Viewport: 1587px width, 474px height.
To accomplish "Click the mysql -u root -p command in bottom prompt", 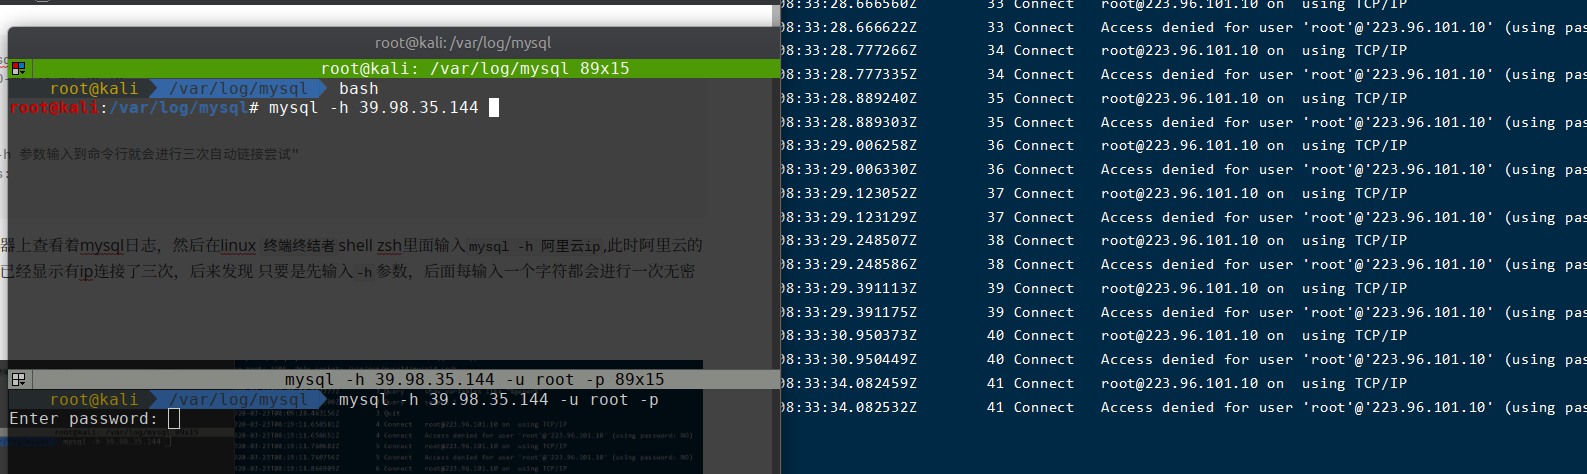I will coord(498,400).
